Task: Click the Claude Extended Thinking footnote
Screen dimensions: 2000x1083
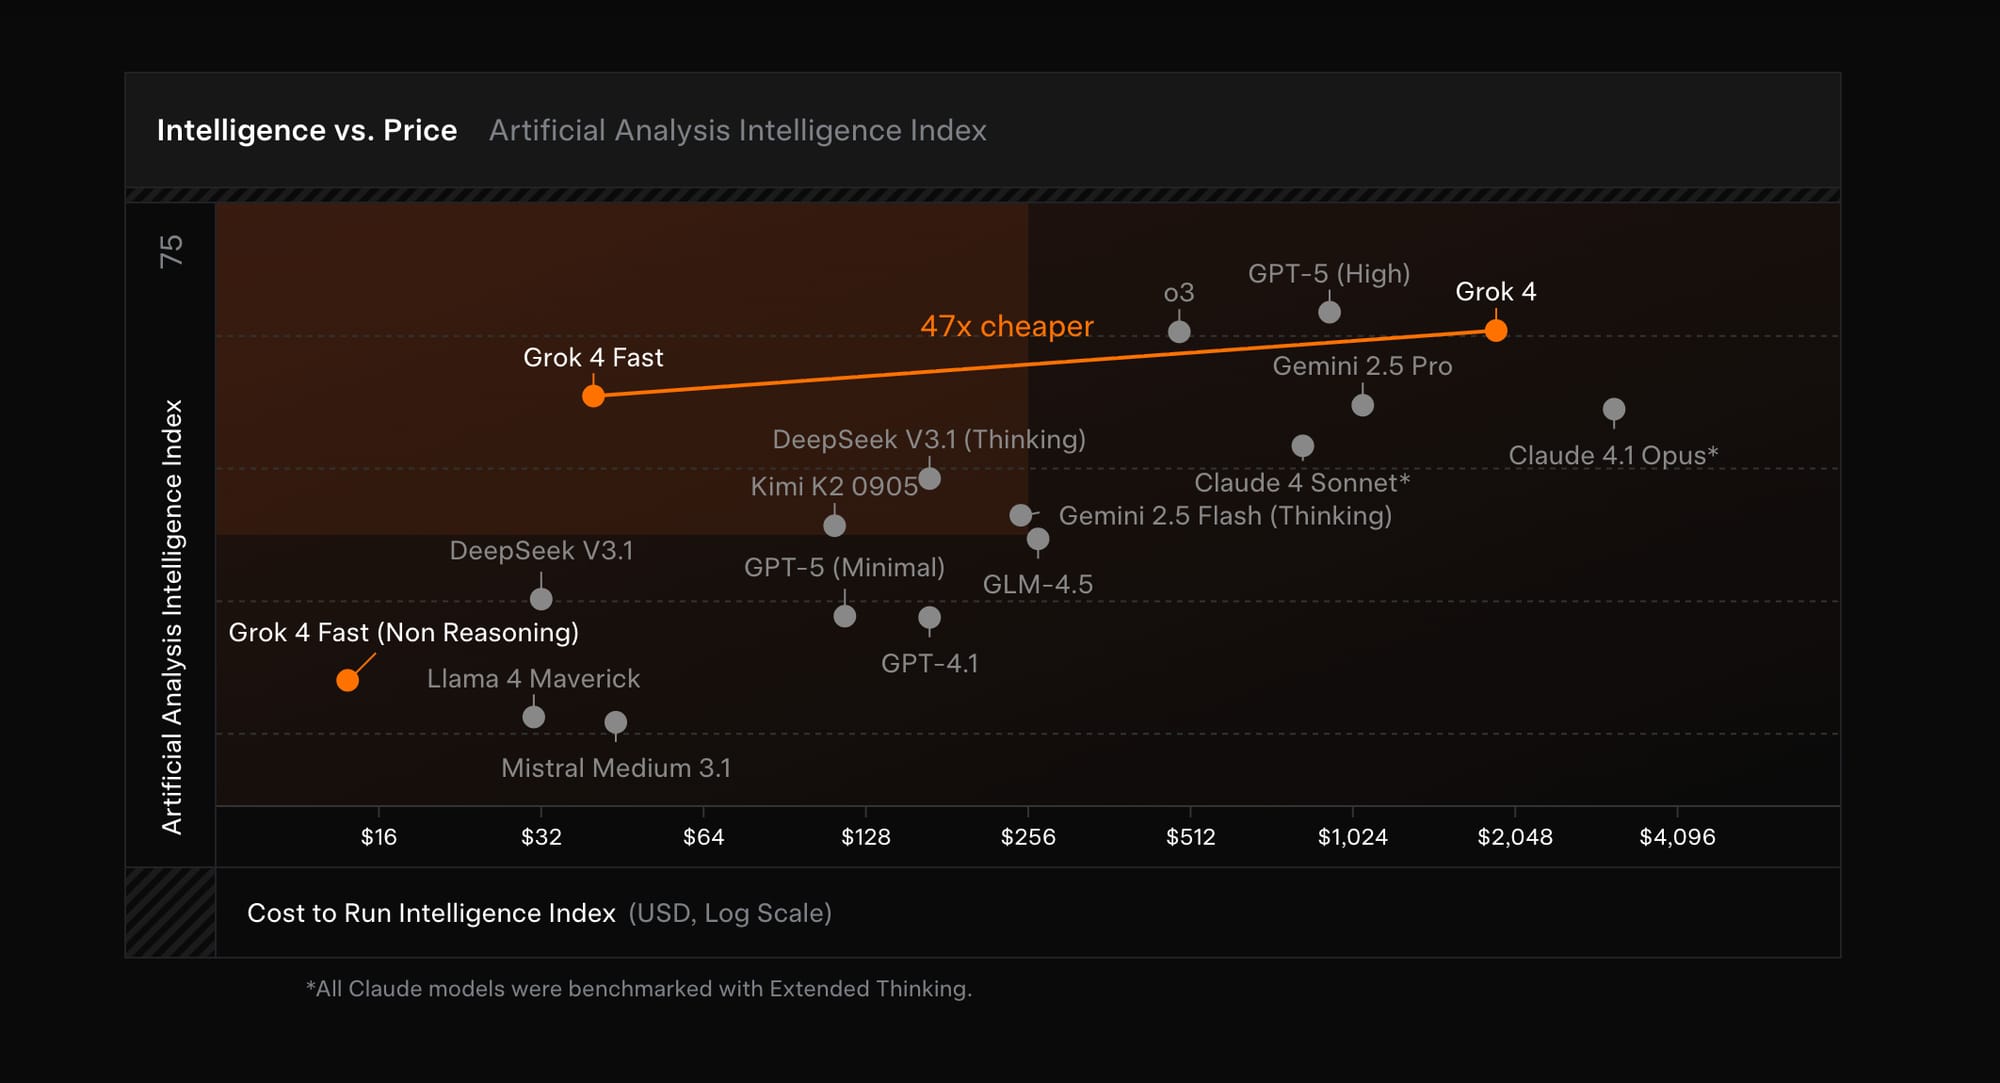Action: coord(639,989)
